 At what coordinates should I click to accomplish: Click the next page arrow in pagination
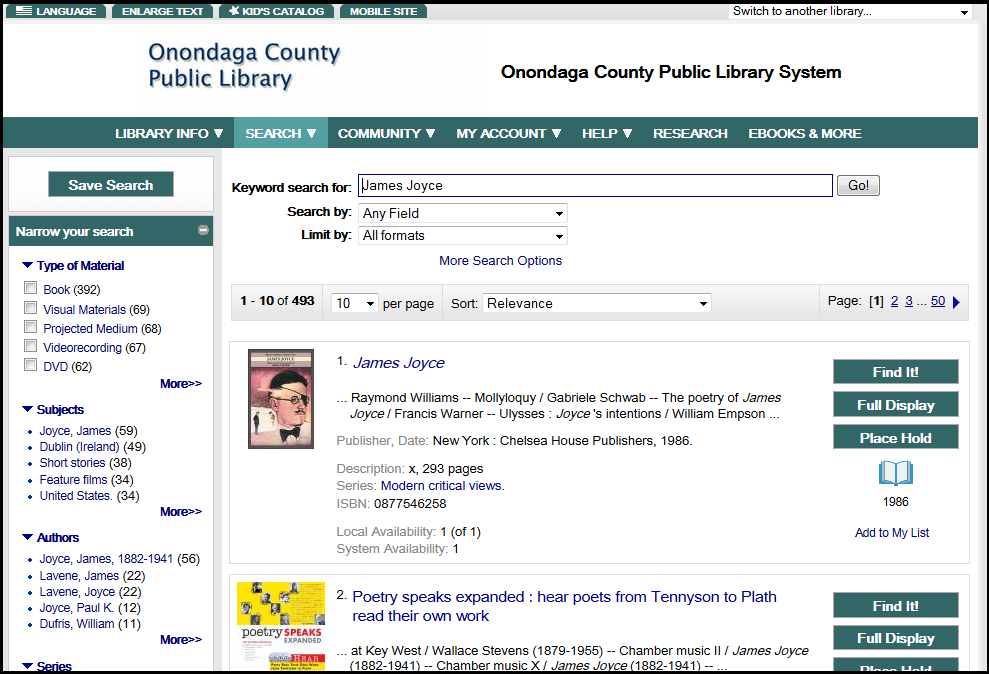click(x=957, y=302)
